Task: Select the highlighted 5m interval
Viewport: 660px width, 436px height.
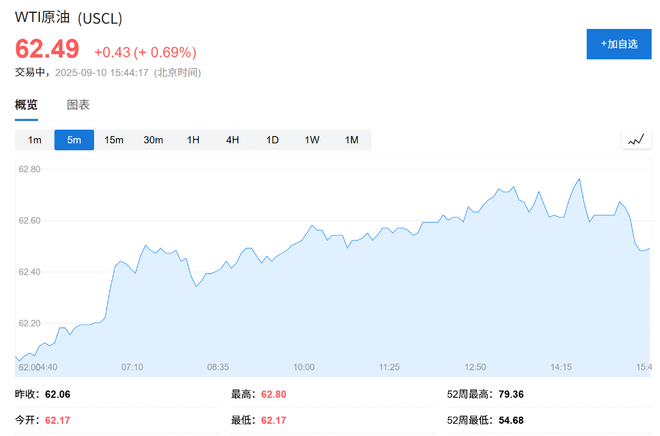Action: tap(74, 140)
